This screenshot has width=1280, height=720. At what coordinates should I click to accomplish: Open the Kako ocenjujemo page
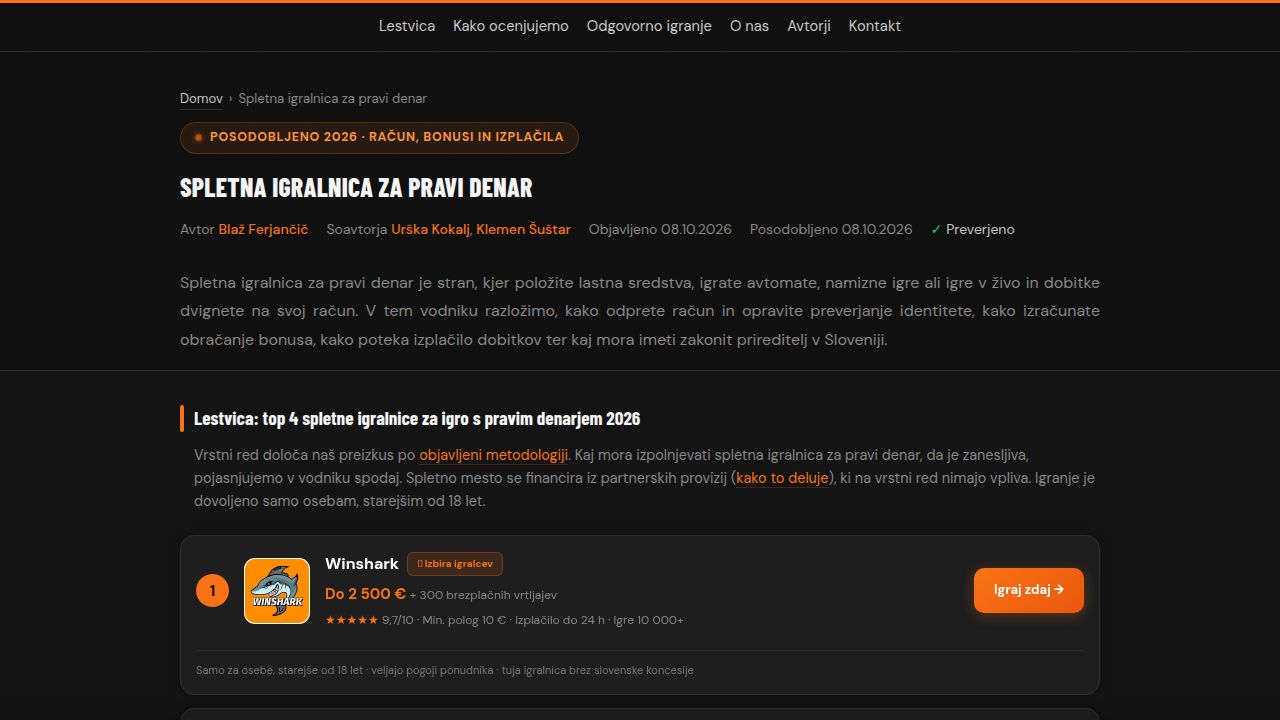(x=511, y=26)
